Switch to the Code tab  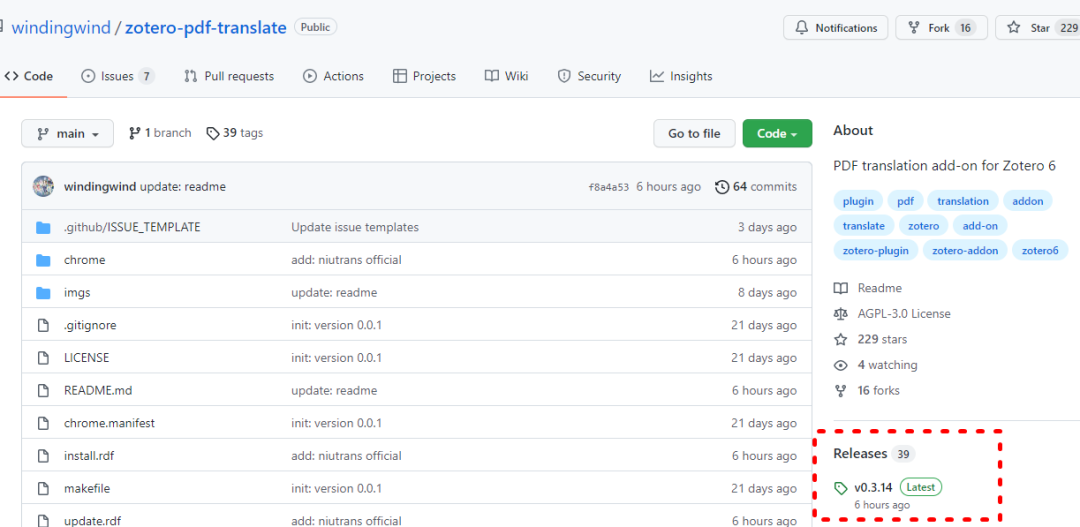[x=29, y=76]
